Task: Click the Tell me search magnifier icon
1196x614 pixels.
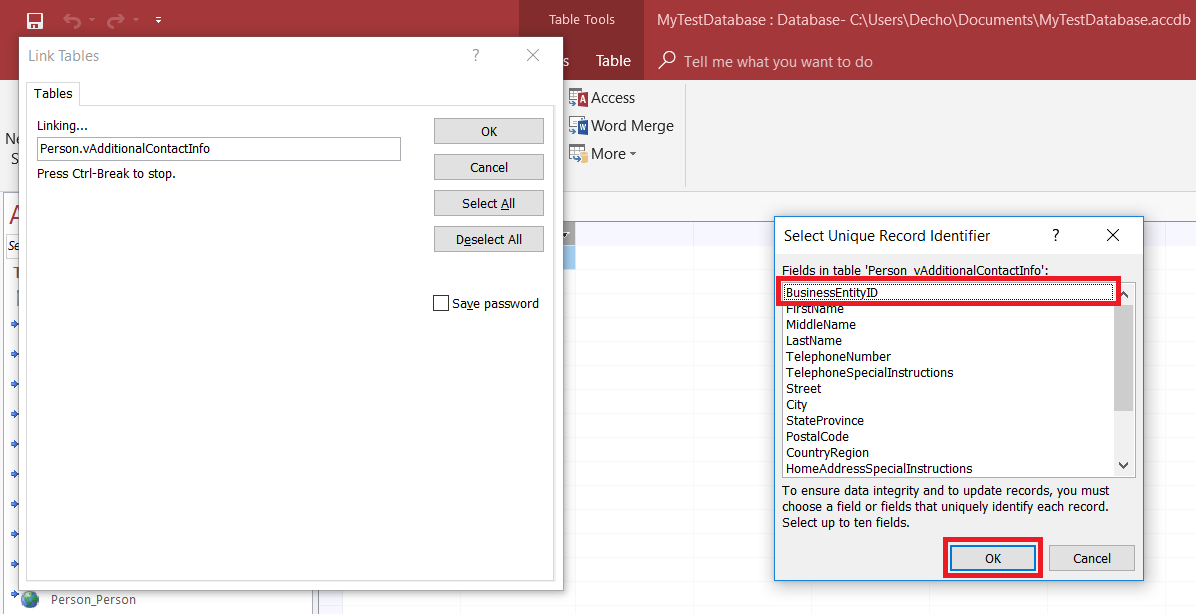Action: point(667,61)
